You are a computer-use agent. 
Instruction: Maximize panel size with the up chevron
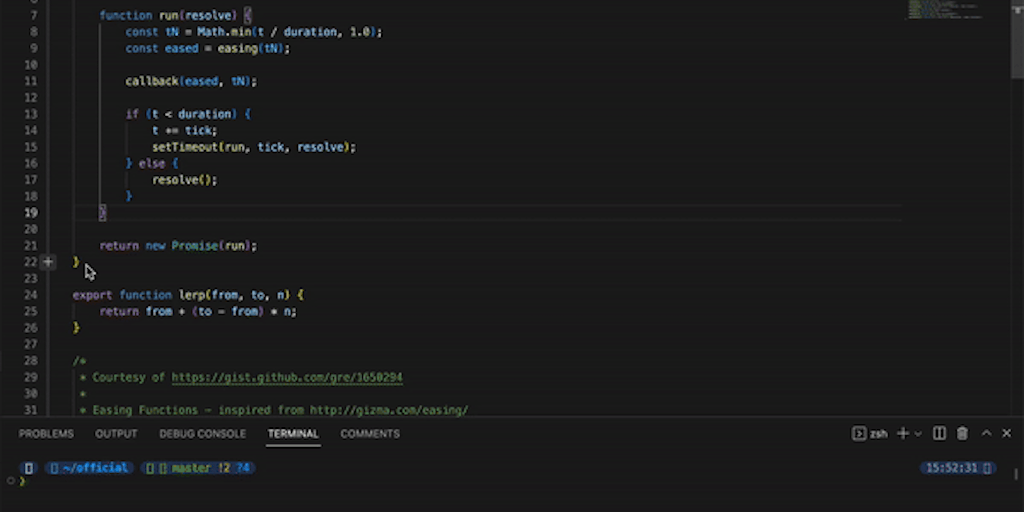[x=986, y=433]
